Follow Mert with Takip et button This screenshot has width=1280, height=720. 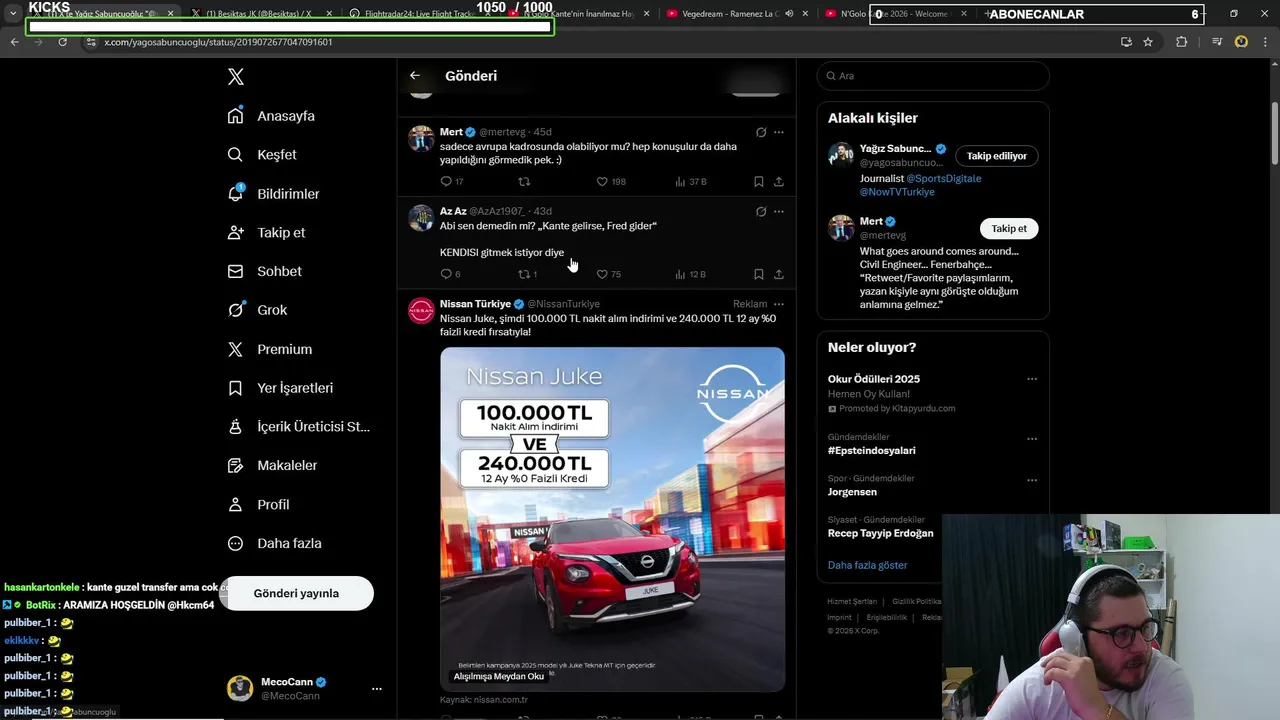(x=1009, y=229)
